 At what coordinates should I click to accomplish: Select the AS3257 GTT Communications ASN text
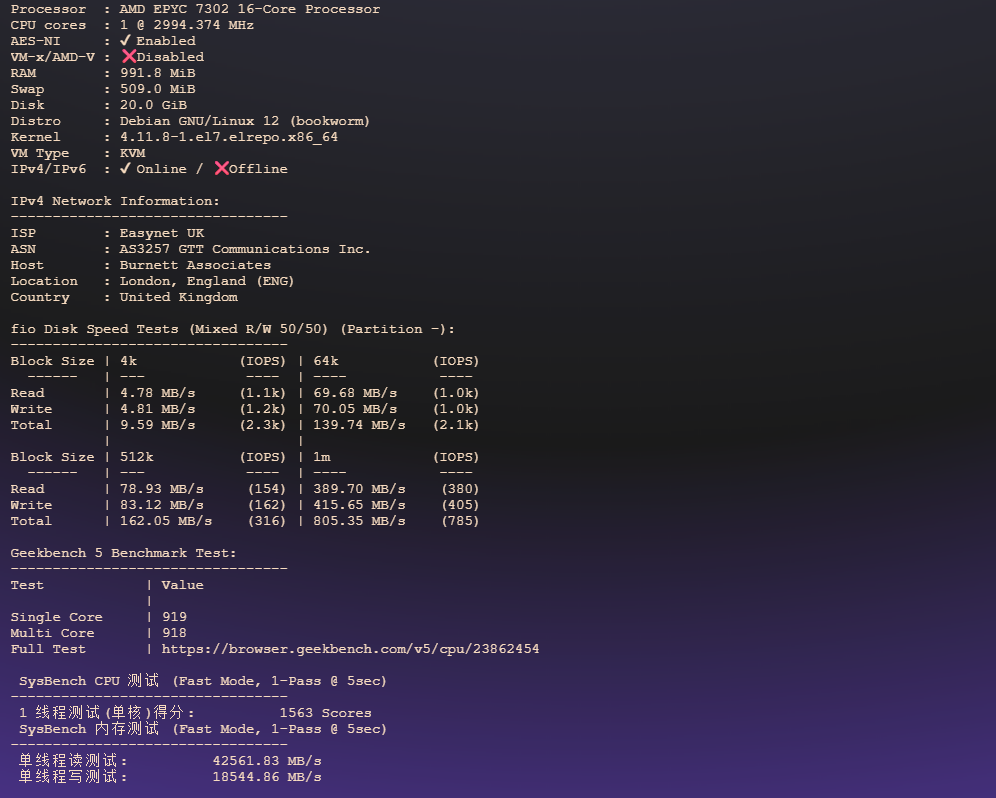(244, 249)
